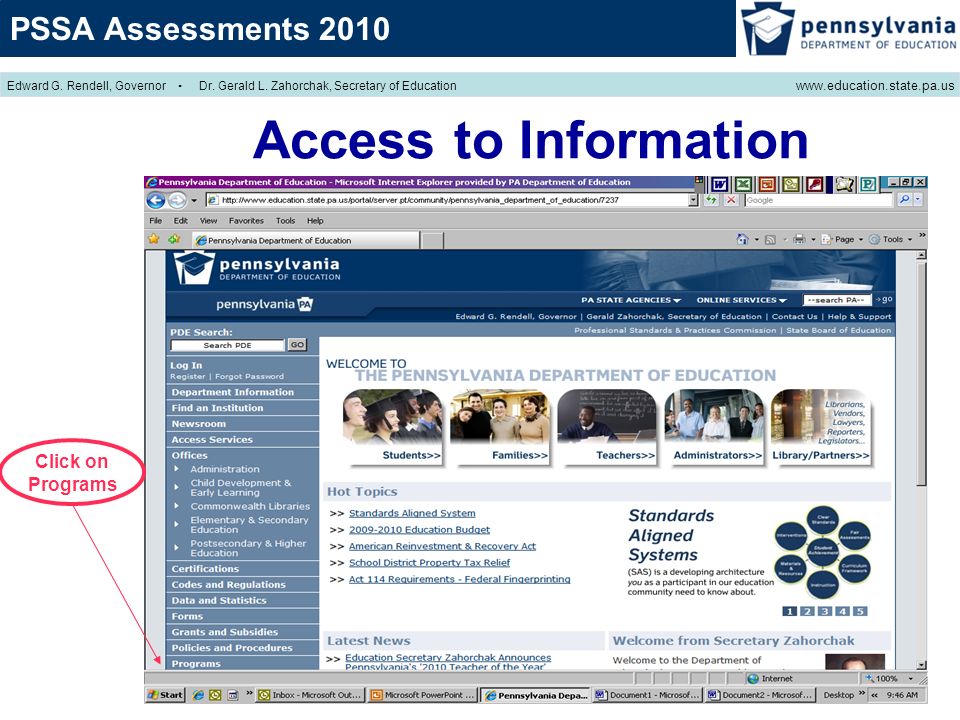Open the View menu

208,220
